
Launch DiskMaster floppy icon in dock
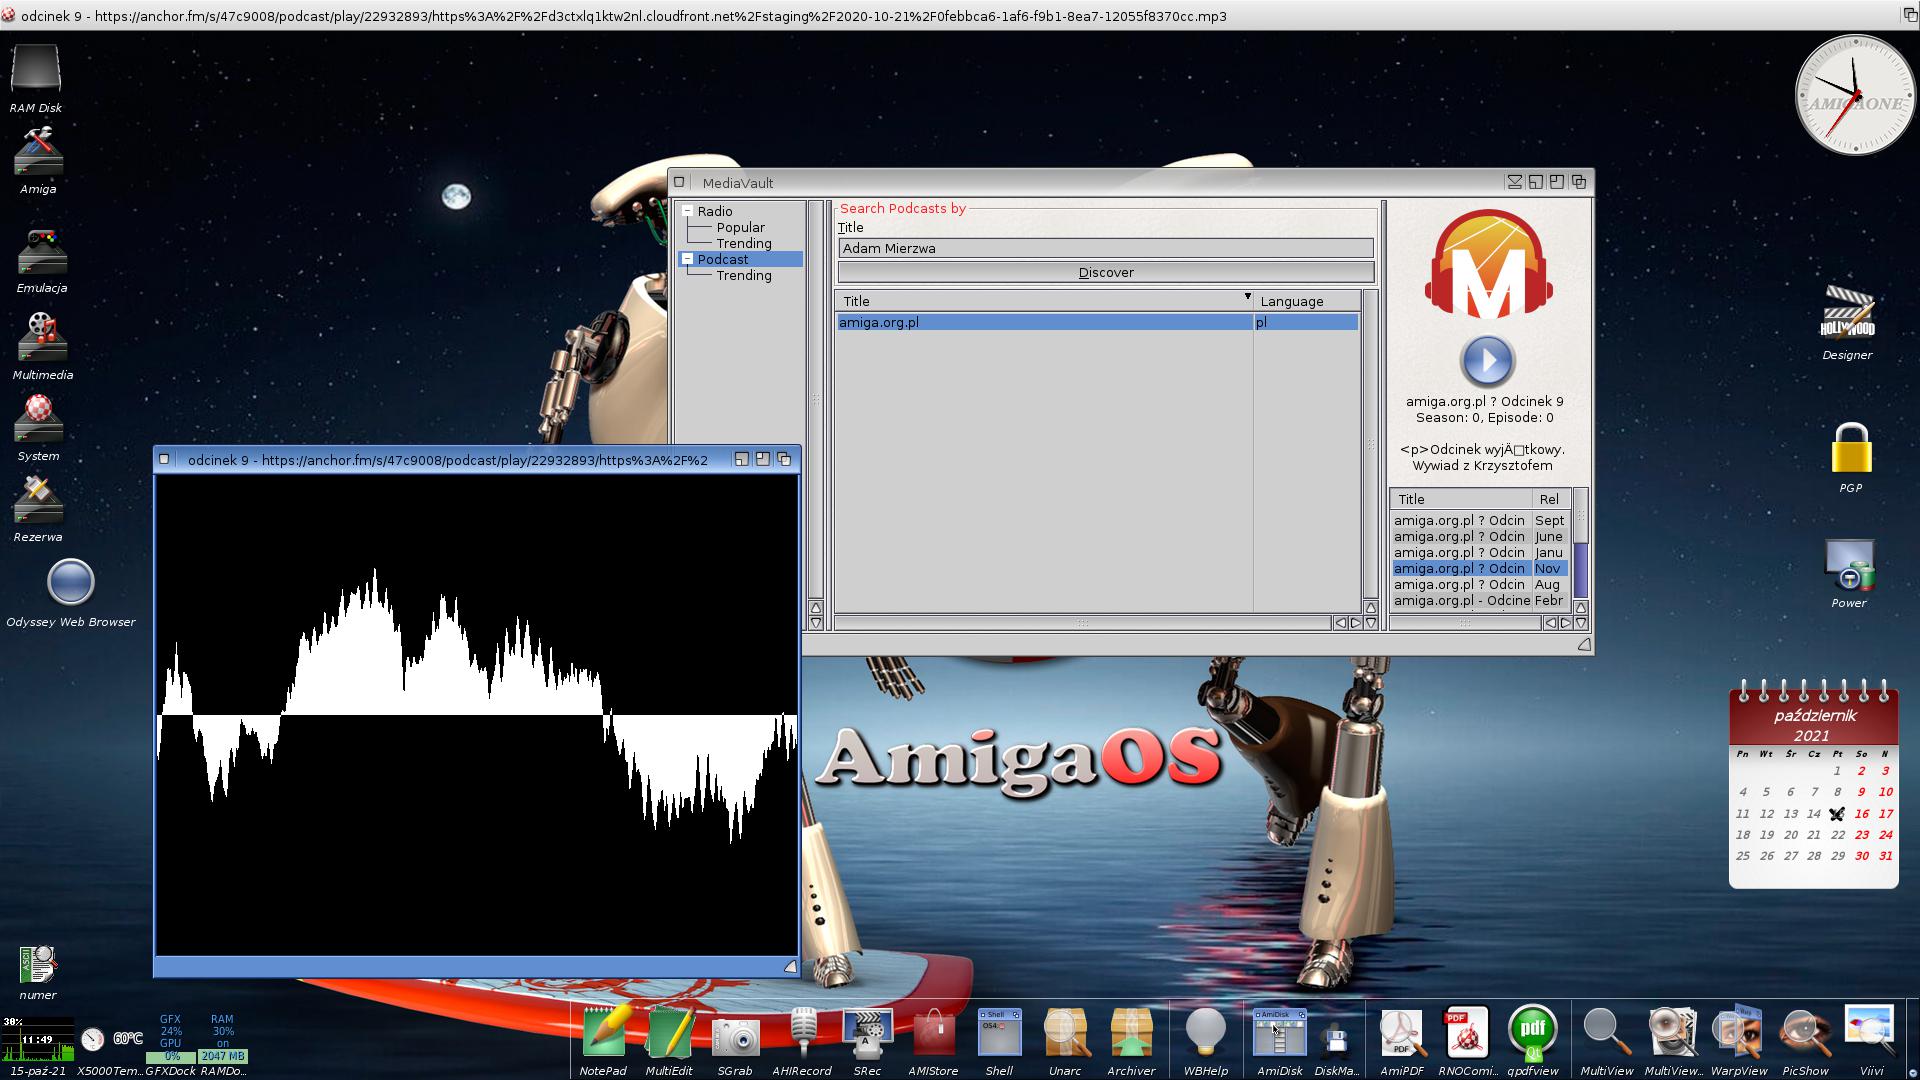(x=1336, y=1041)
